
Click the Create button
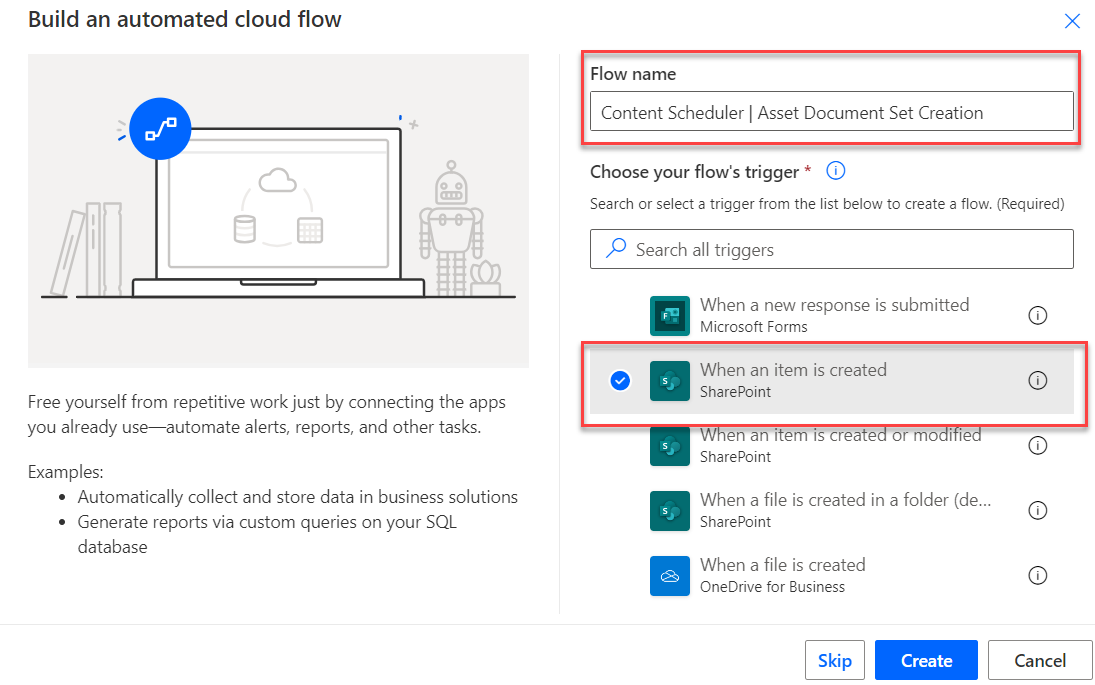click(x=926, y=660)
